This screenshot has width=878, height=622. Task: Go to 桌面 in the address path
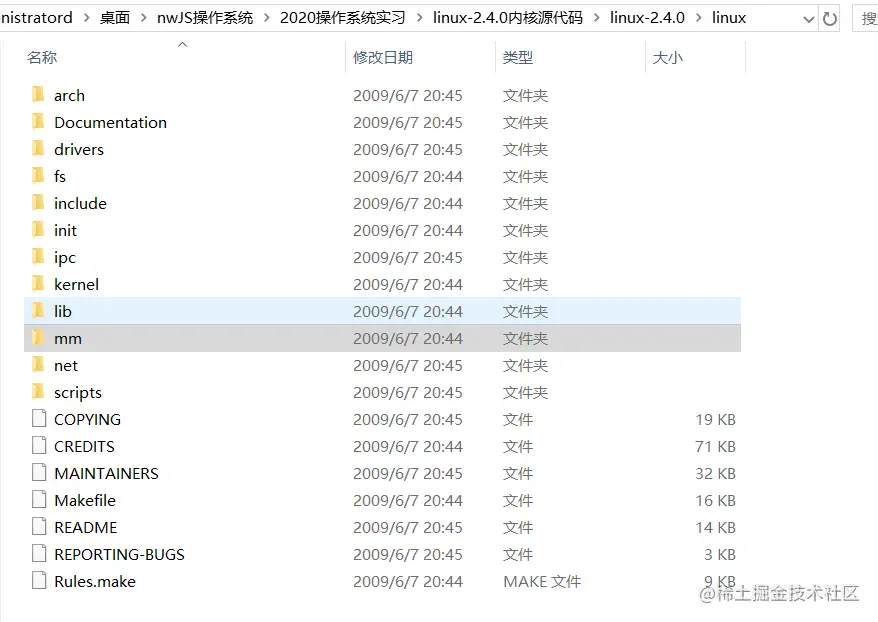point(115,18)
